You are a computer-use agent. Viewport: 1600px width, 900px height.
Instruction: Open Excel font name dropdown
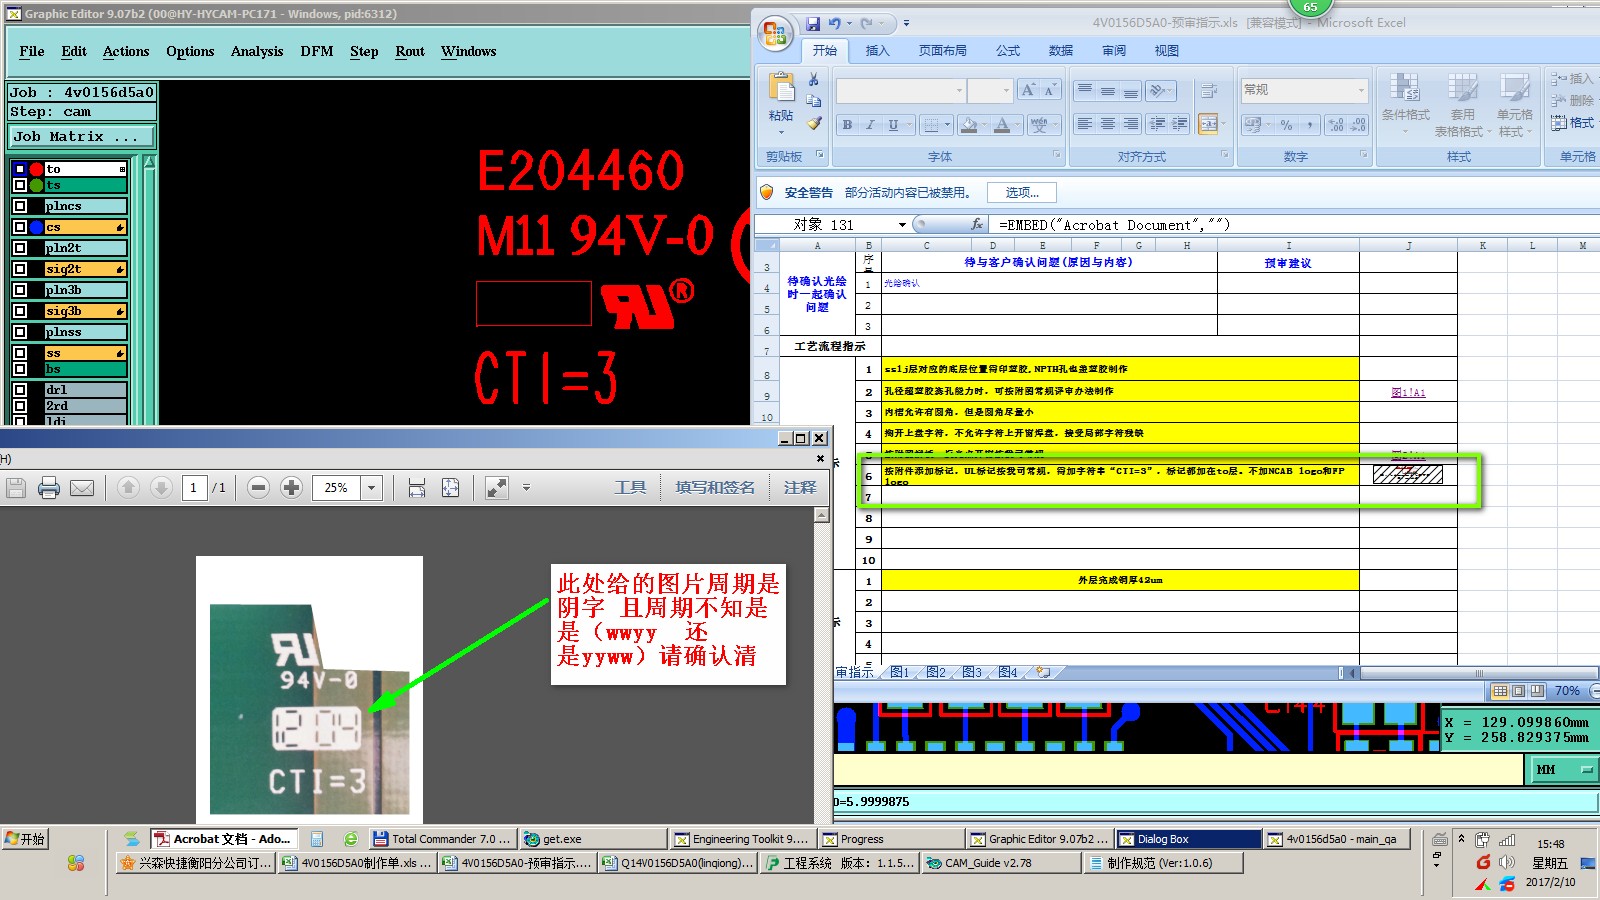[959, 90]
